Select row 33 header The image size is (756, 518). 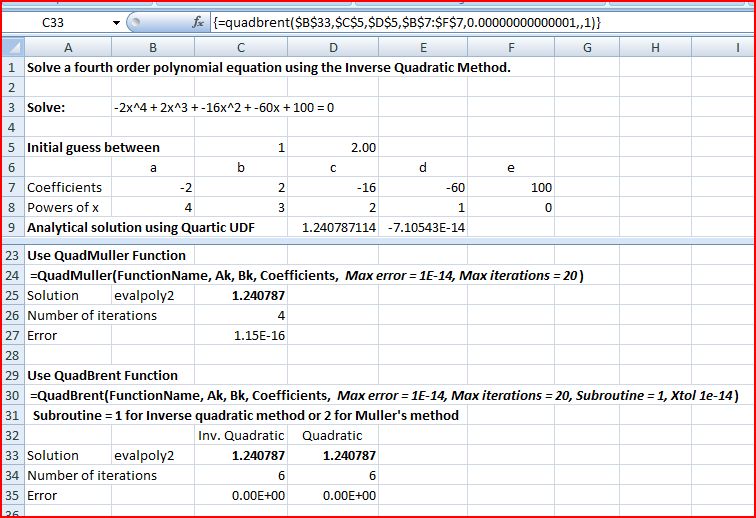(11, 455)
